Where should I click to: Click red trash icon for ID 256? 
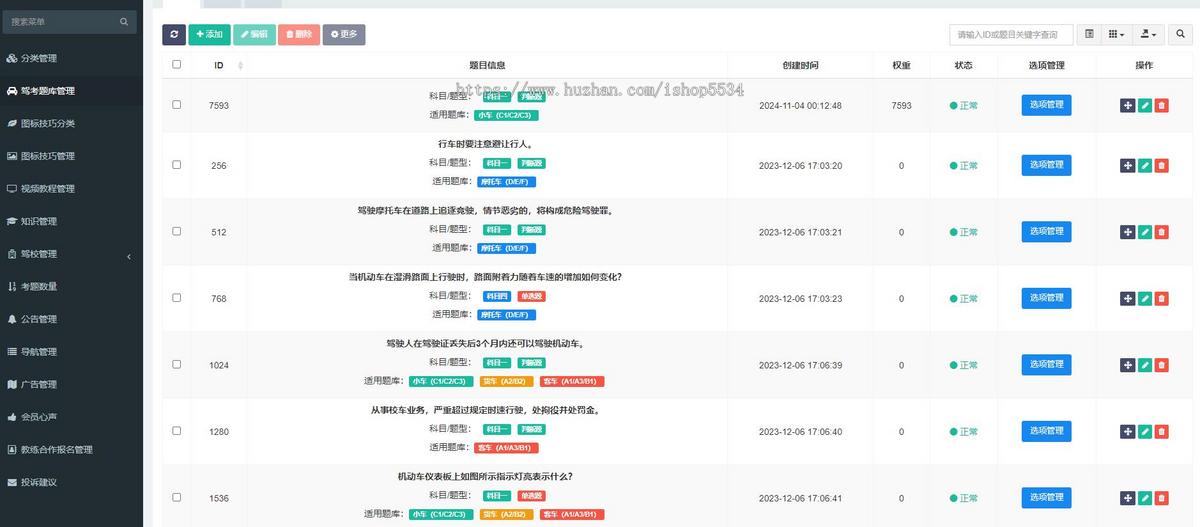(1161, 165)
